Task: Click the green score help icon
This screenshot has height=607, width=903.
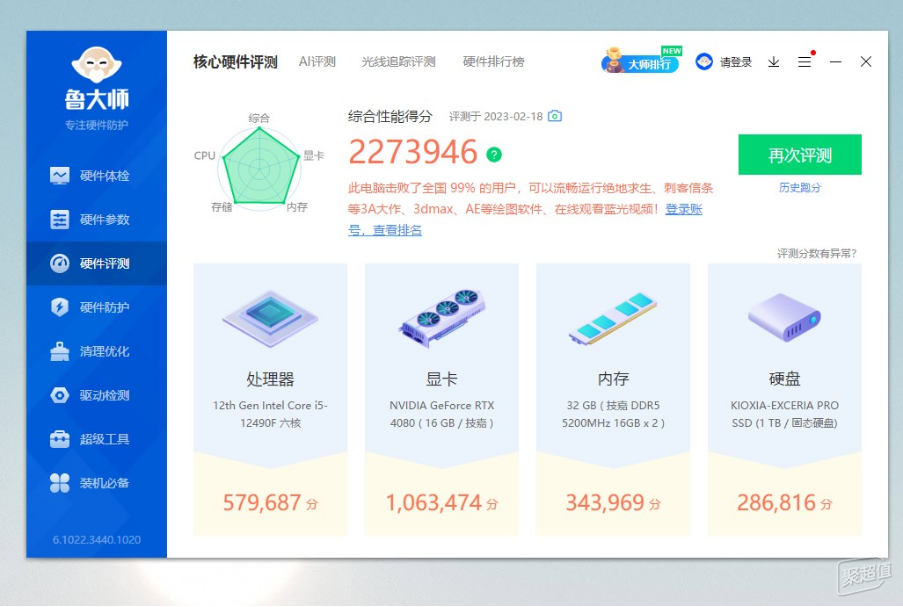Action: [494, 154]
